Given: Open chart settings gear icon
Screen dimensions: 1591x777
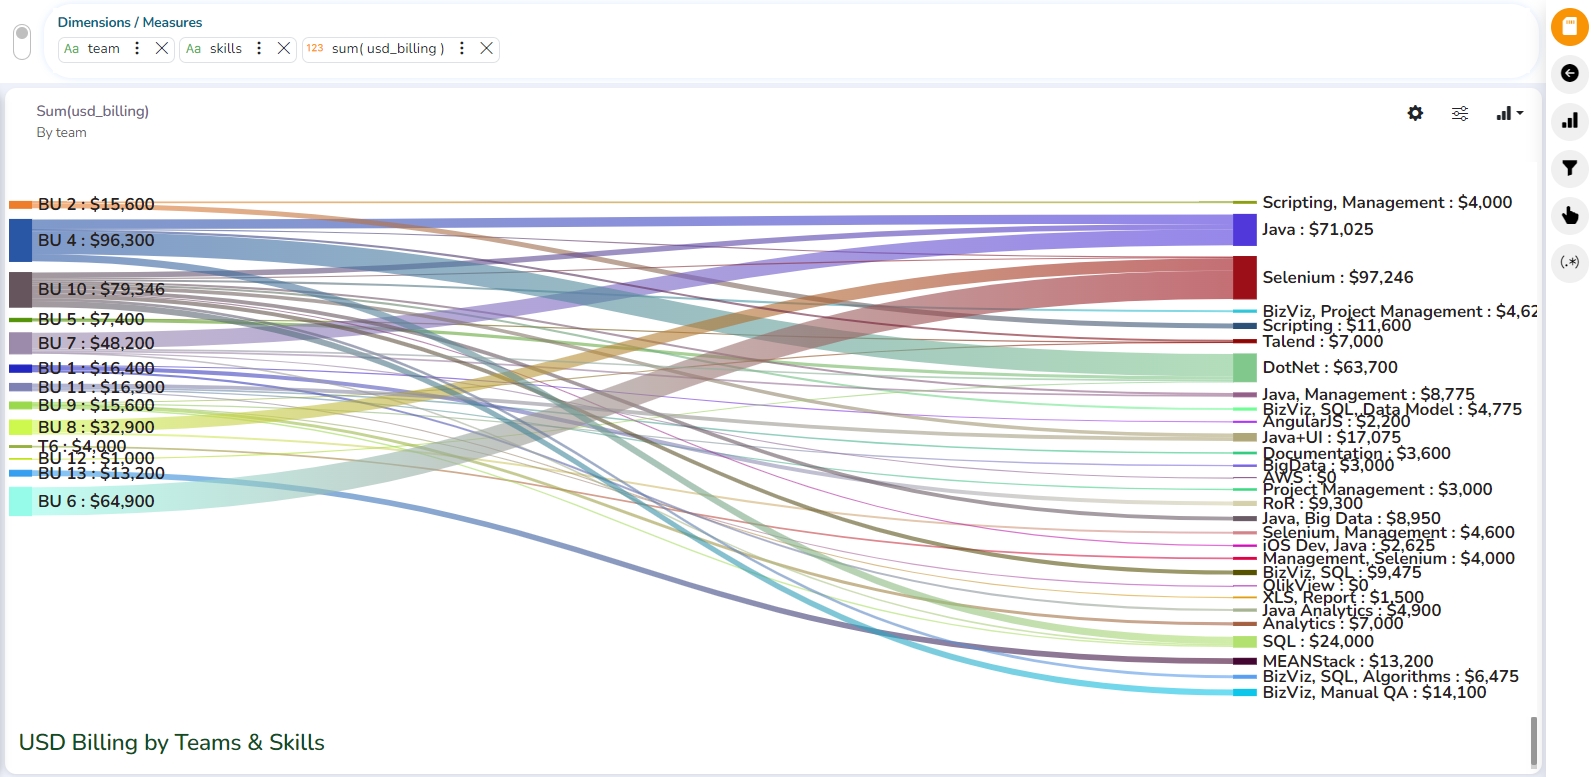Looking at the screenshot, I should tap(1415, 113).
